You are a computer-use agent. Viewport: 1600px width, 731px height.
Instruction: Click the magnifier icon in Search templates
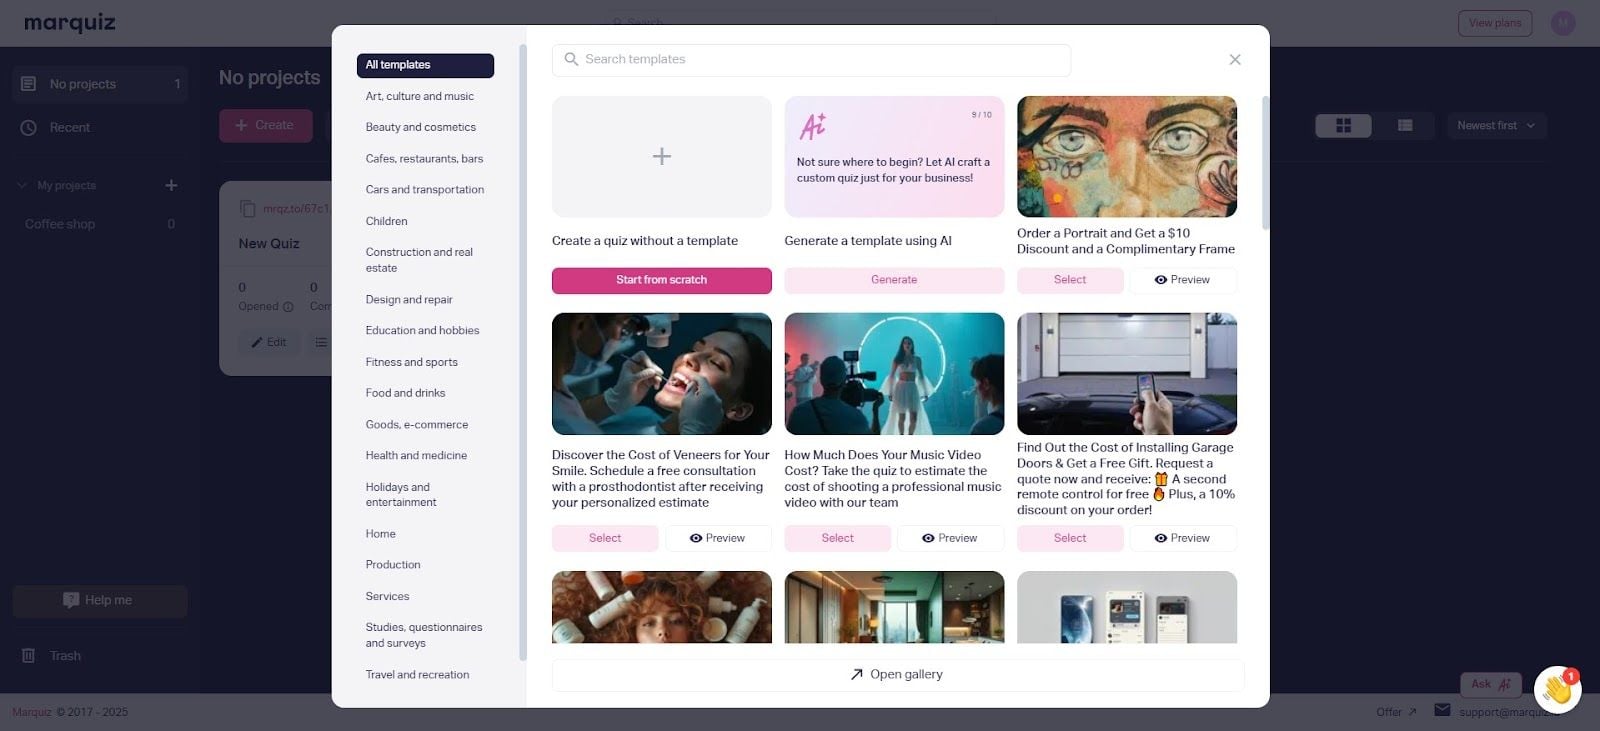pos(571,59)
